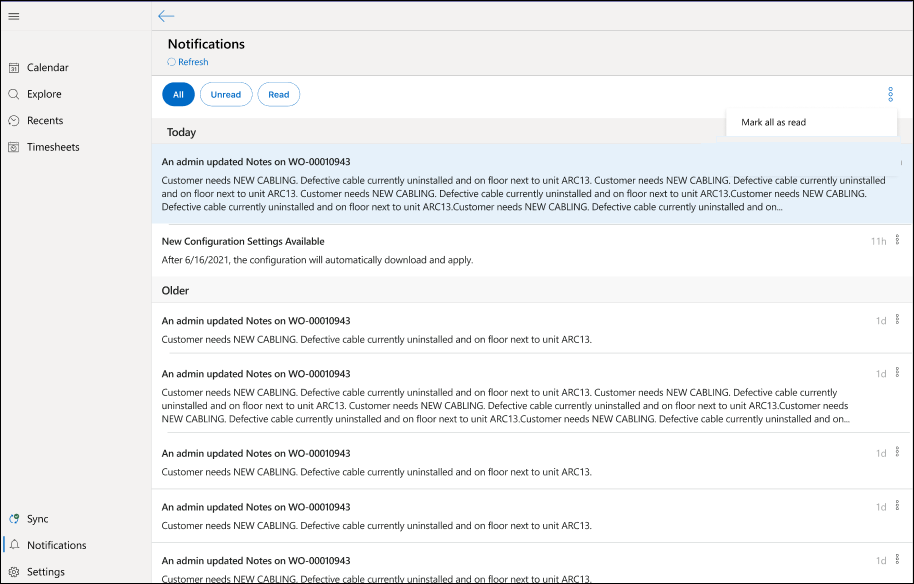The height and width of the screenshot is (584, 914).
Task: Open the highlighted WO-00010943 notification under Today
Action: (x=532, y=184)
